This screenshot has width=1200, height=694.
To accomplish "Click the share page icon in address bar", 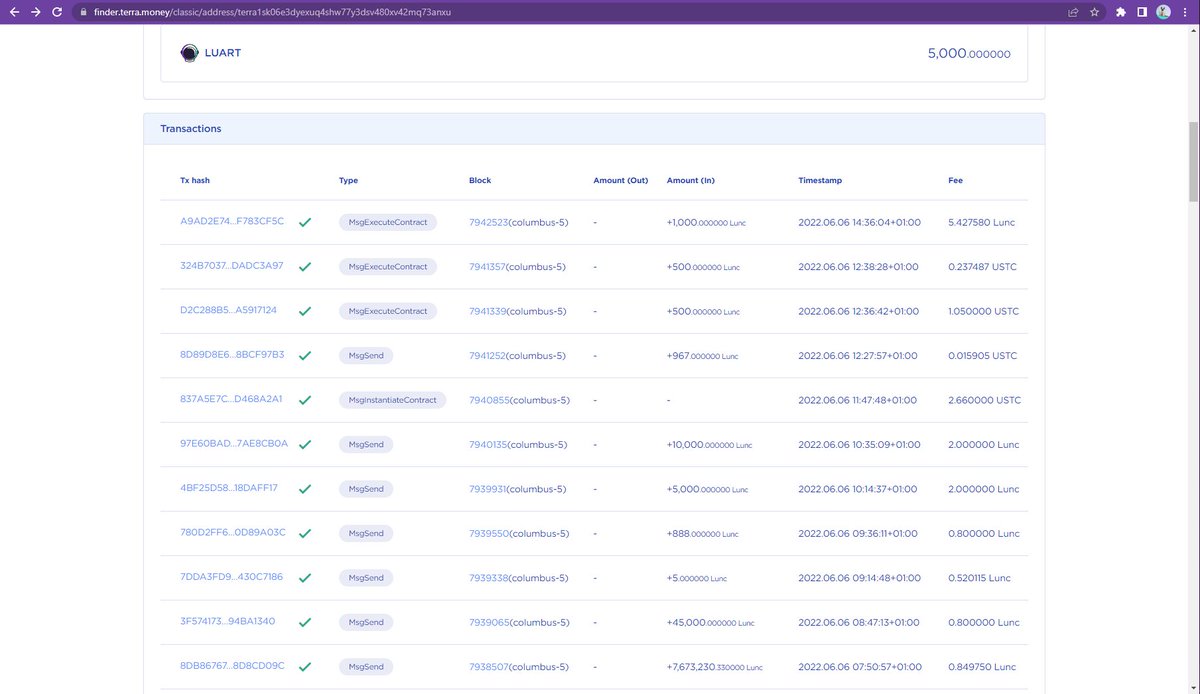I will coord(1073,12).
